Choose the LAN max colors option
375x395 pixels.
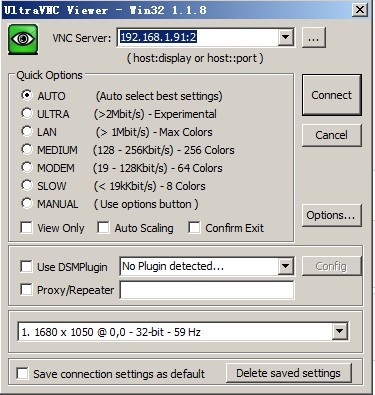(27, 131)
